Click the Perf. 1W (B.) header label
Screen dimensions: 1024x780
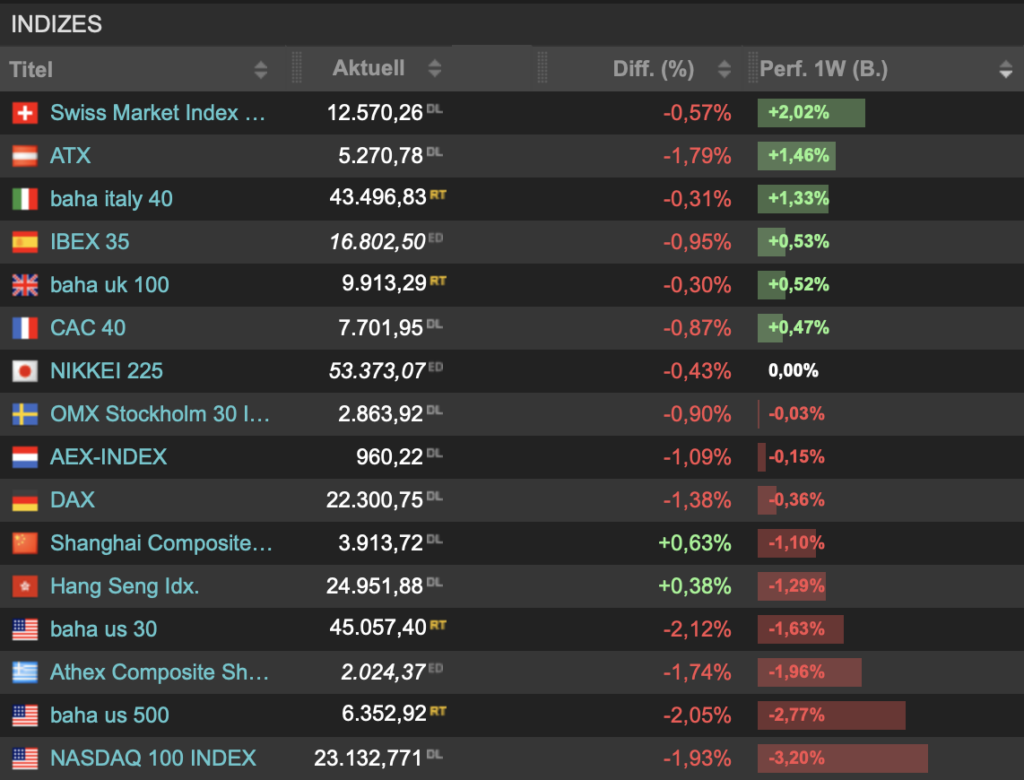click(823, 69)
